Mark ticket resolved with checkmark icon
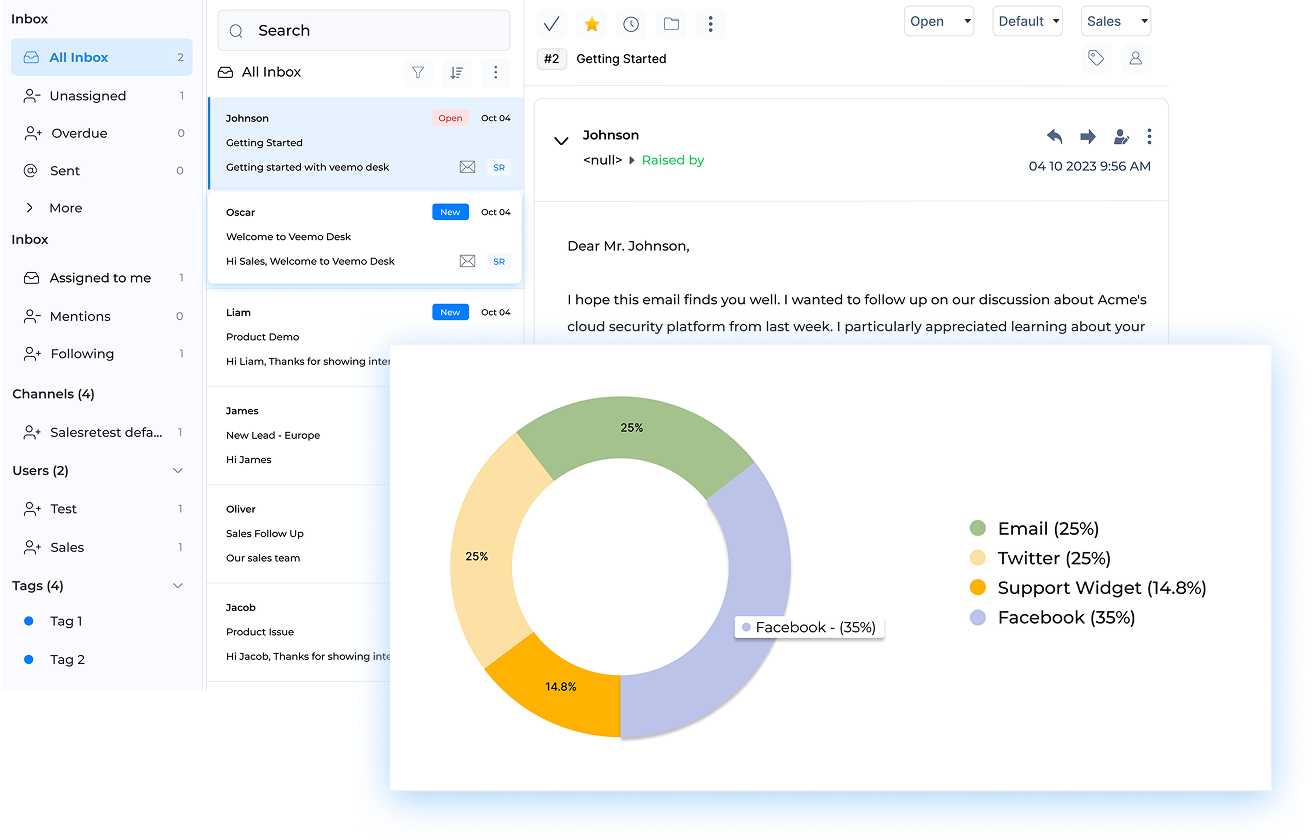 [551, 23]
